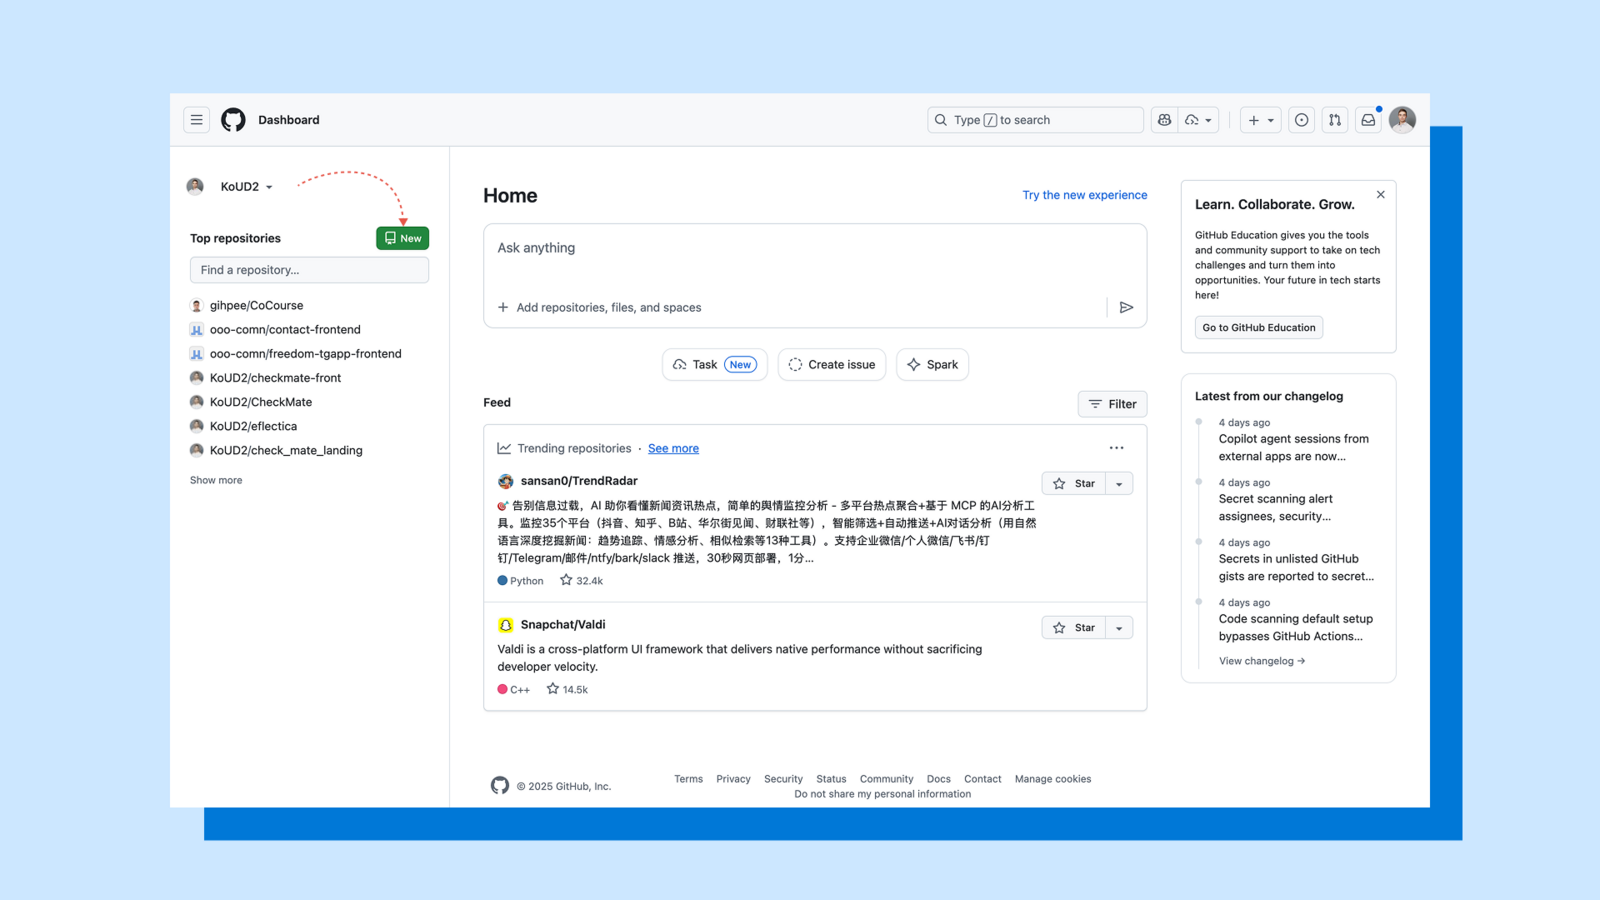View TrendRadar 32.4k stargazers
The height and width of the screenshot is (900, 1600).
tap(581, 581)
